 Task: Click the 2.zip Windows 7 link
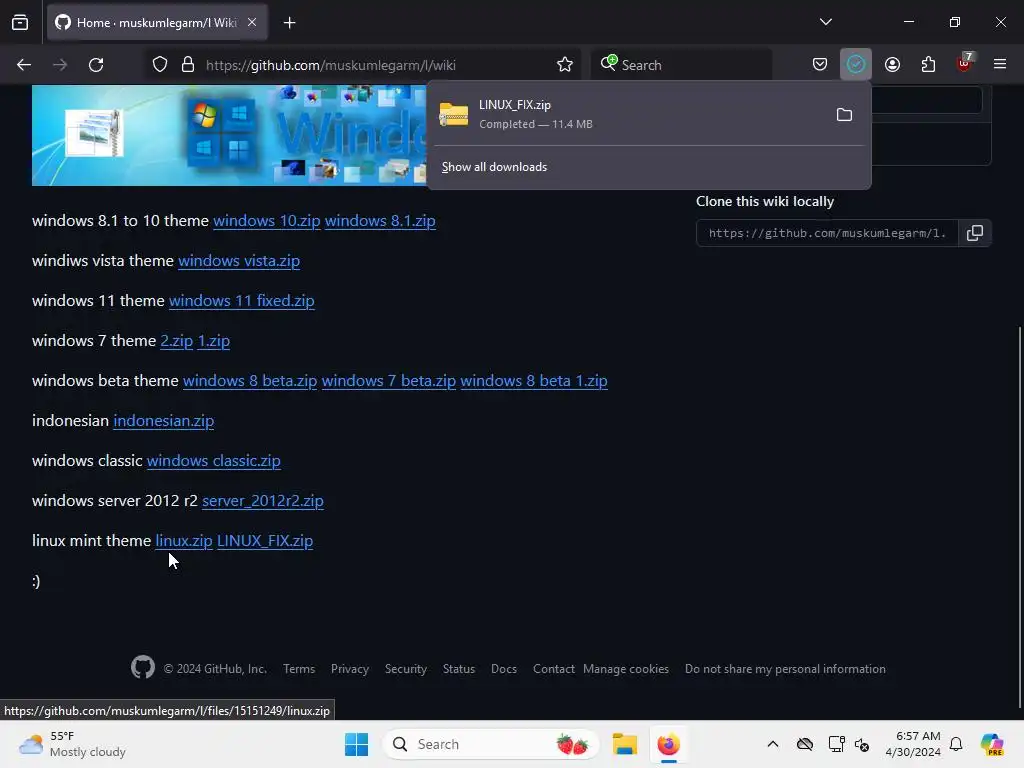click(x=176, y=341)
